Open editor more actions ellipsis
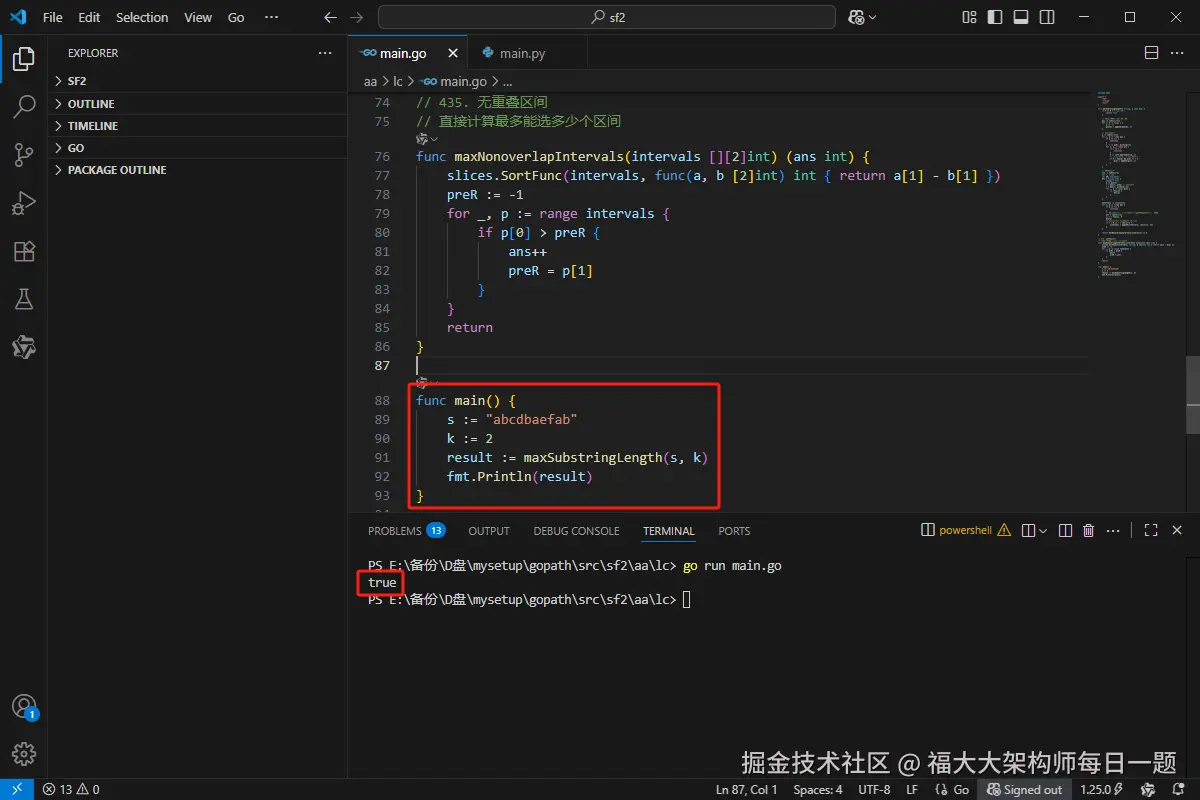Viewport: 1200px width, 800px height. pos(1178,53)
